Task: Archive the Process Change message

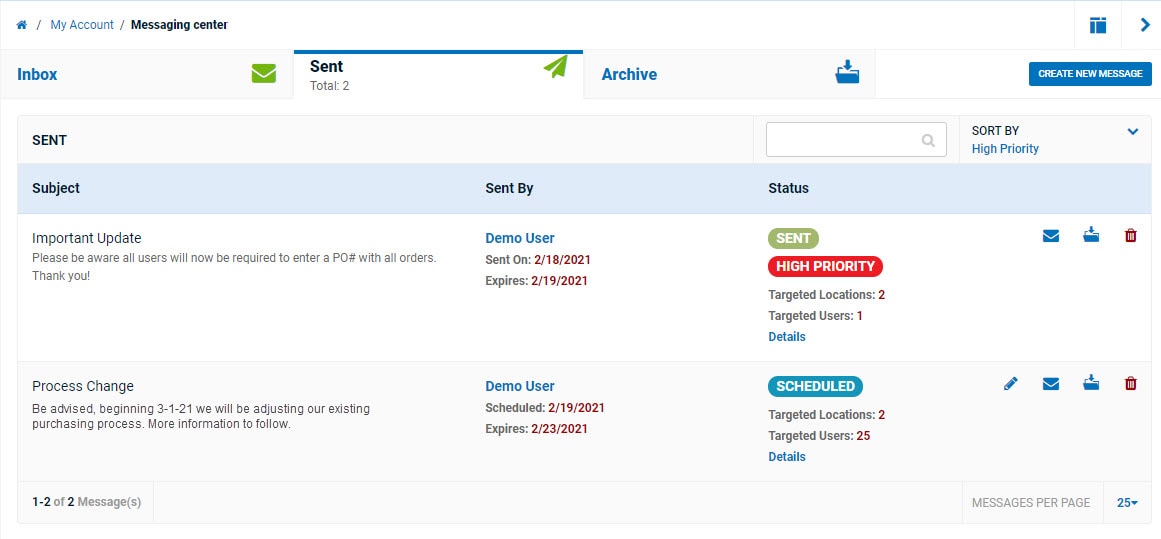Action: click(x=1091, y=384)
